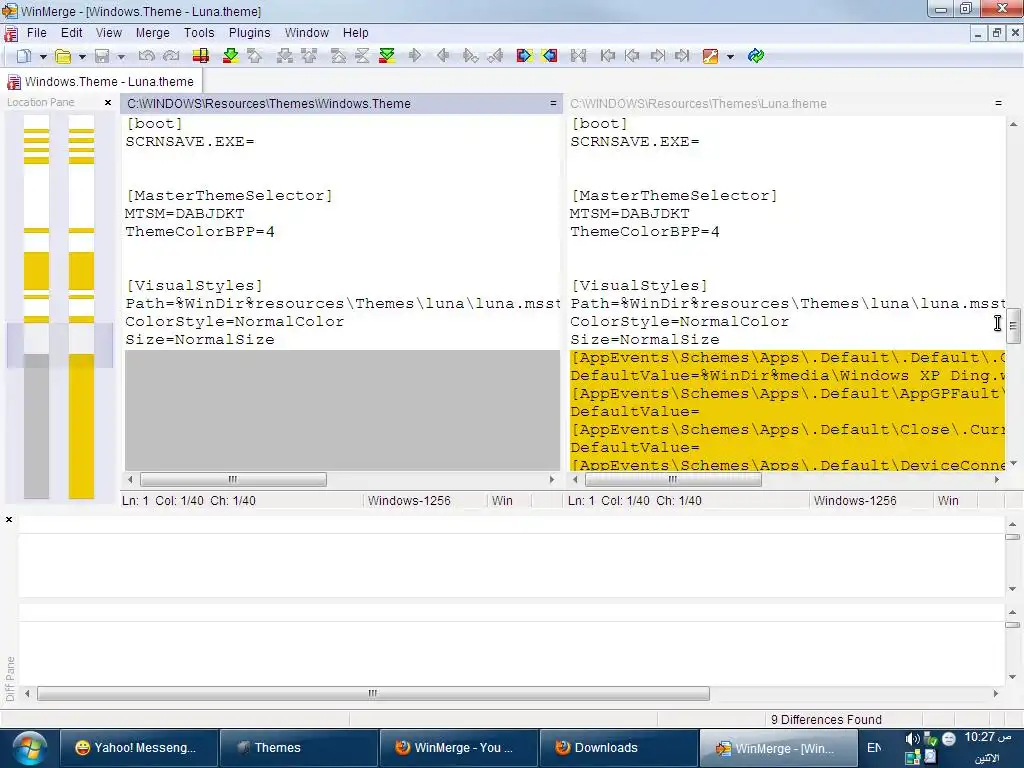This screenshot has height=768, width=1024.
Task: Click the Open folder toolbar icon
Action: point(63,56)
